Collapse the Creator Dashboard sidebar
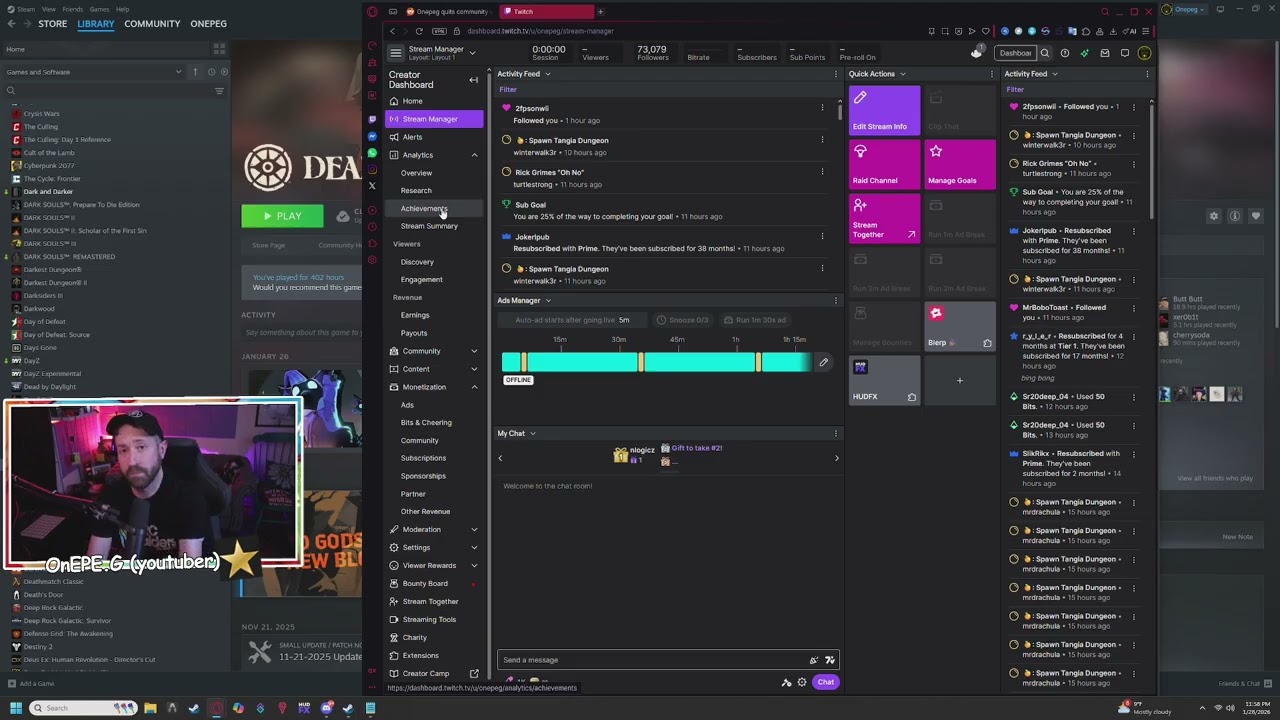The width and height of the screenshot is (1280, 720). [474, 80]
